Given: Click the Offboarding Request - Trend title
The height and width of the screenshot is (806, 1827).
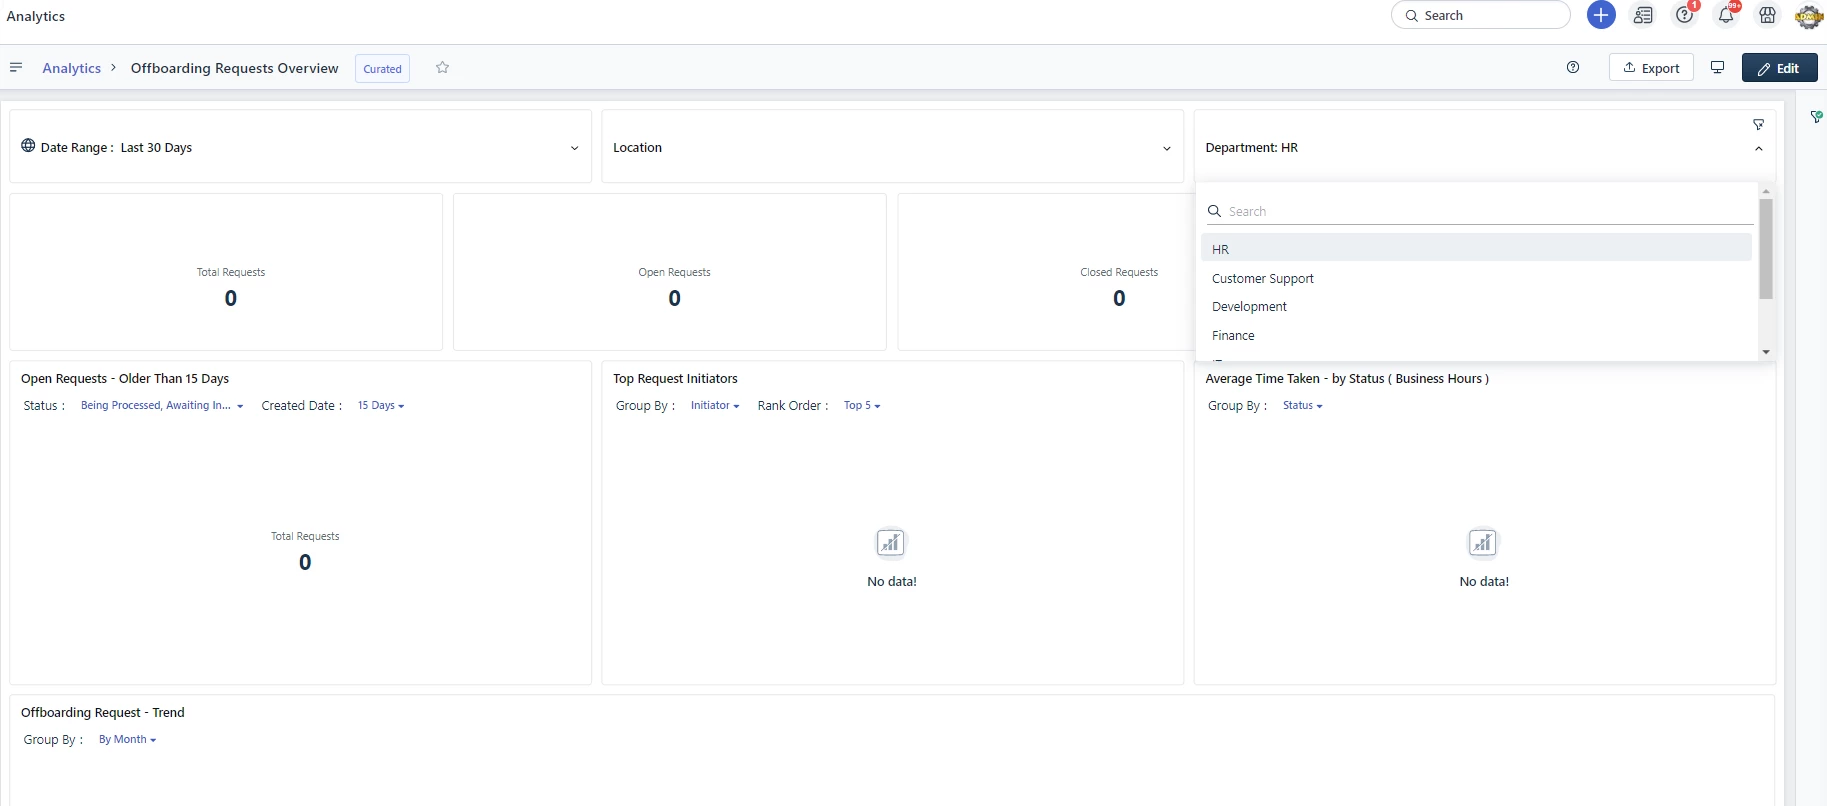Looking at the screenshot, I should tap(103, 712).
